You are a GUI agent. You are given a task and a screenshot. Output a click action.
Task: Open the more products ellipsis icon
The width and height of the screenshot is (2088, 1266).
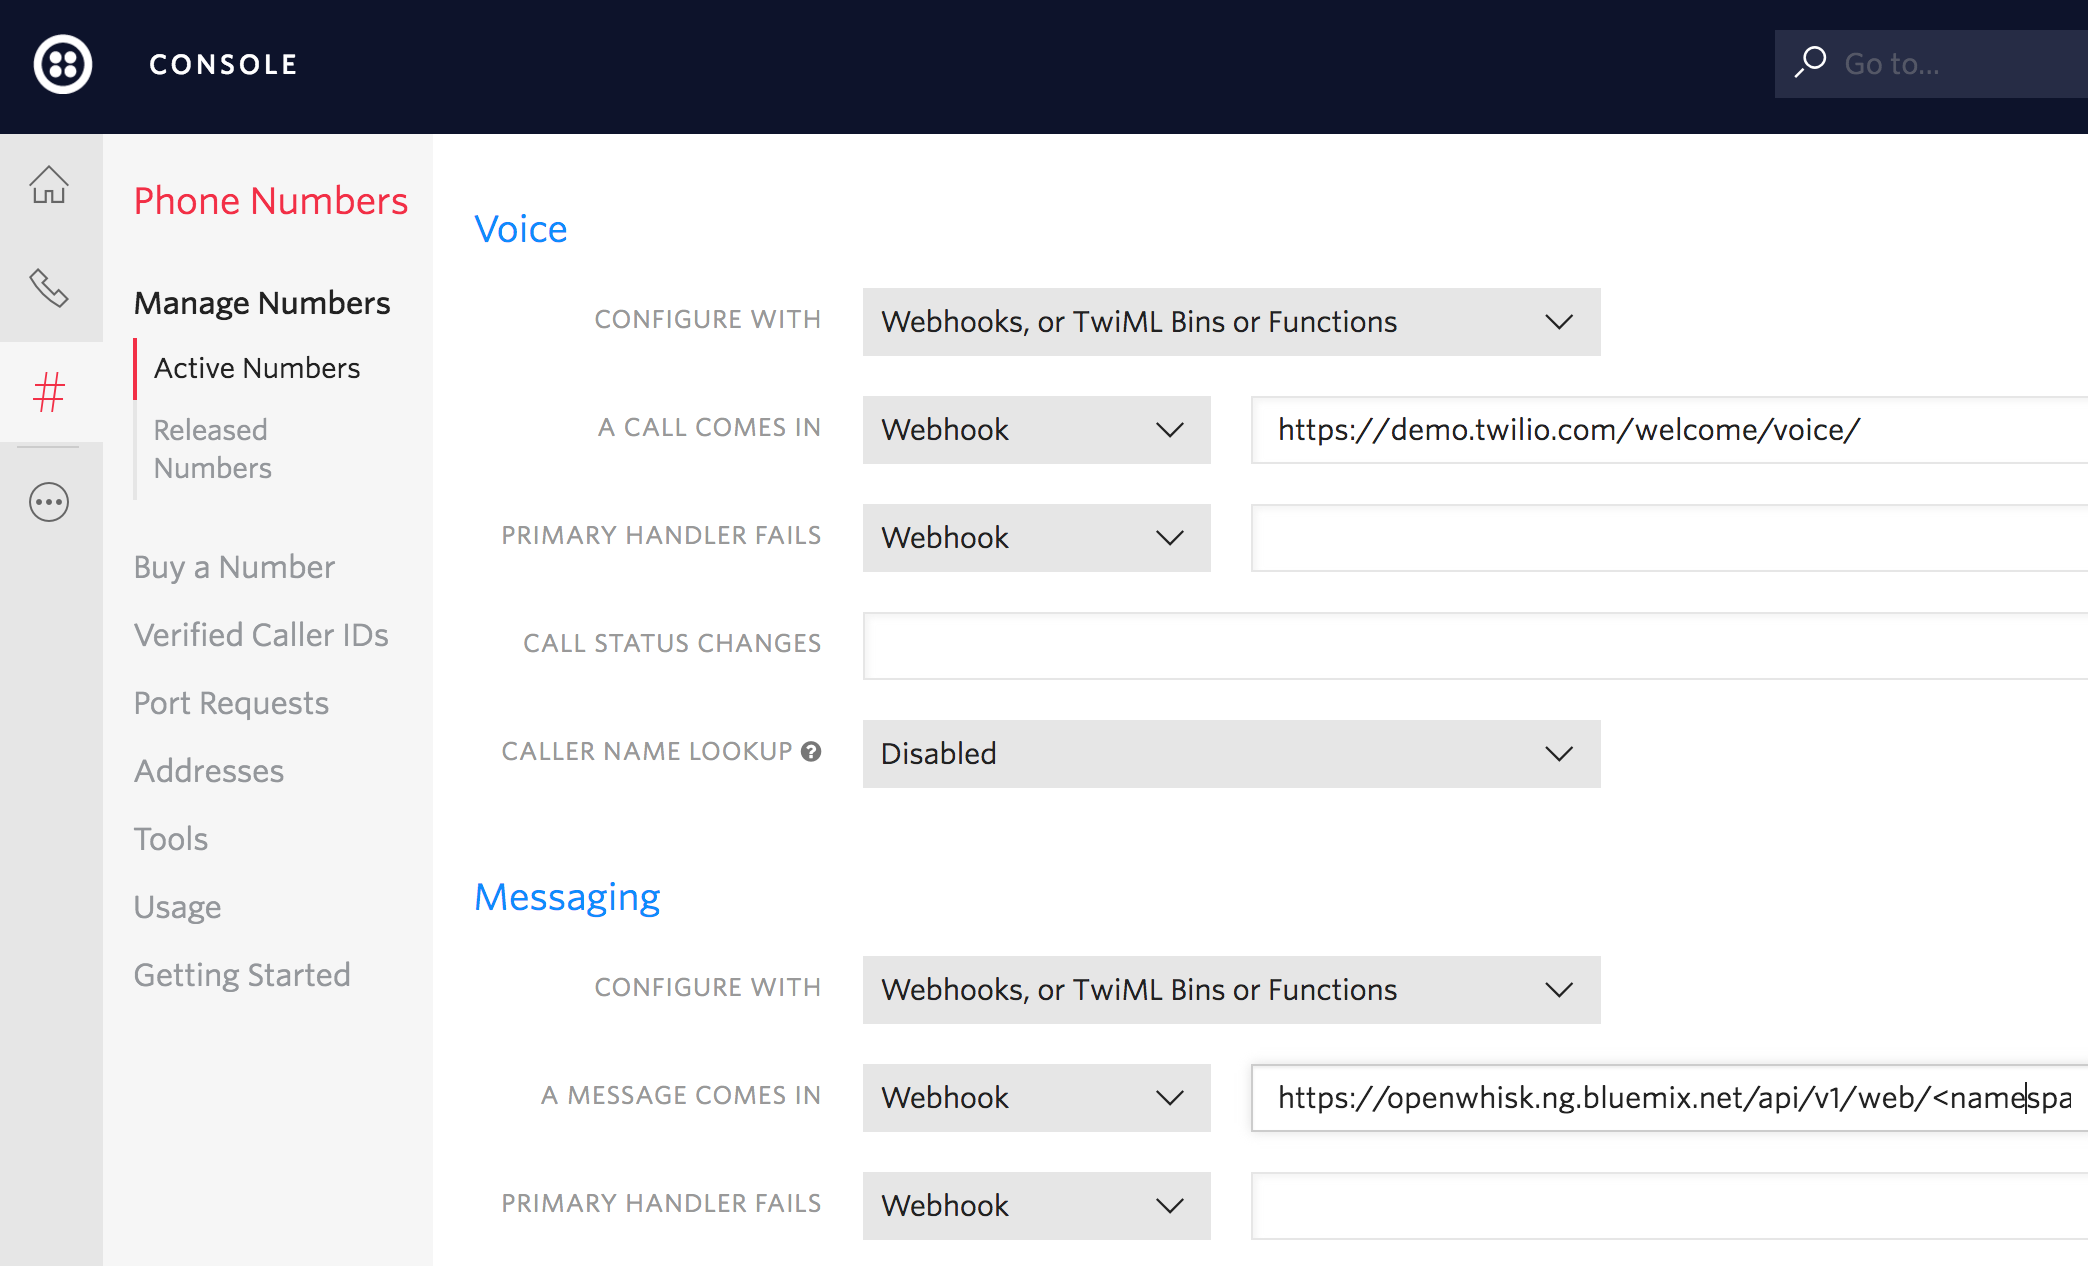tap(49, 502)
